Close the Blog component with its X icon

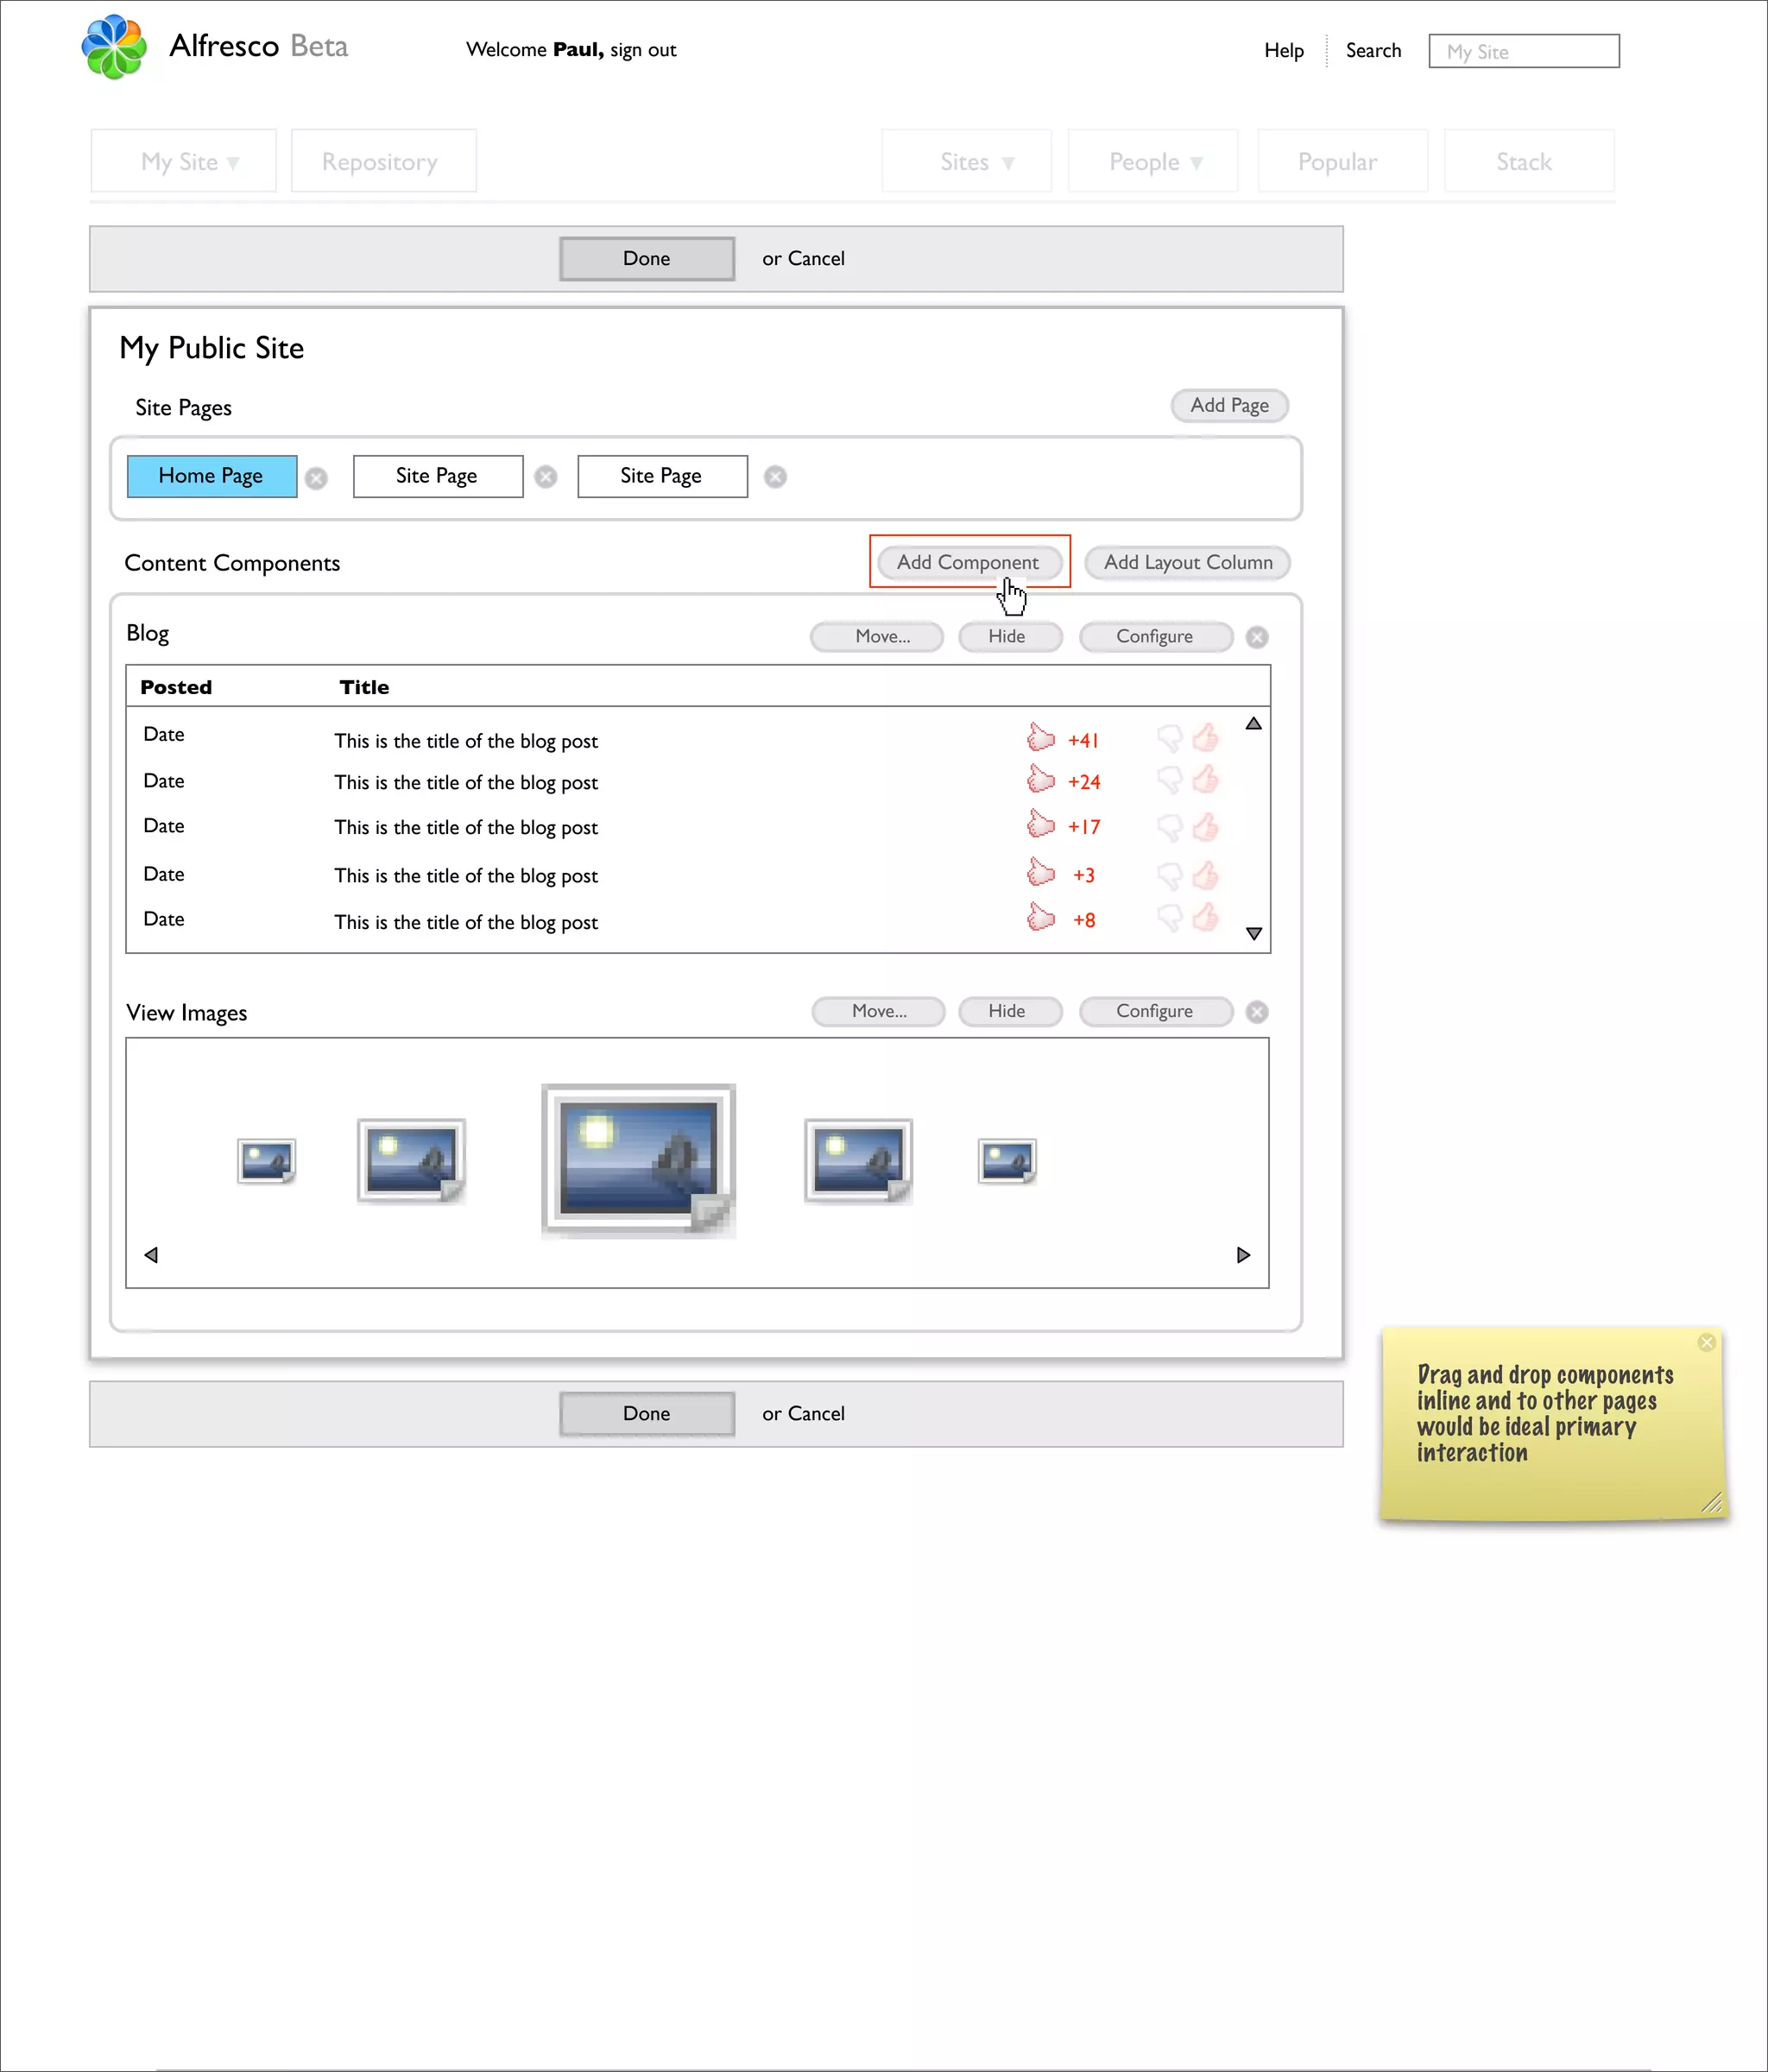pyautogui.click(x=1257, y=637)
